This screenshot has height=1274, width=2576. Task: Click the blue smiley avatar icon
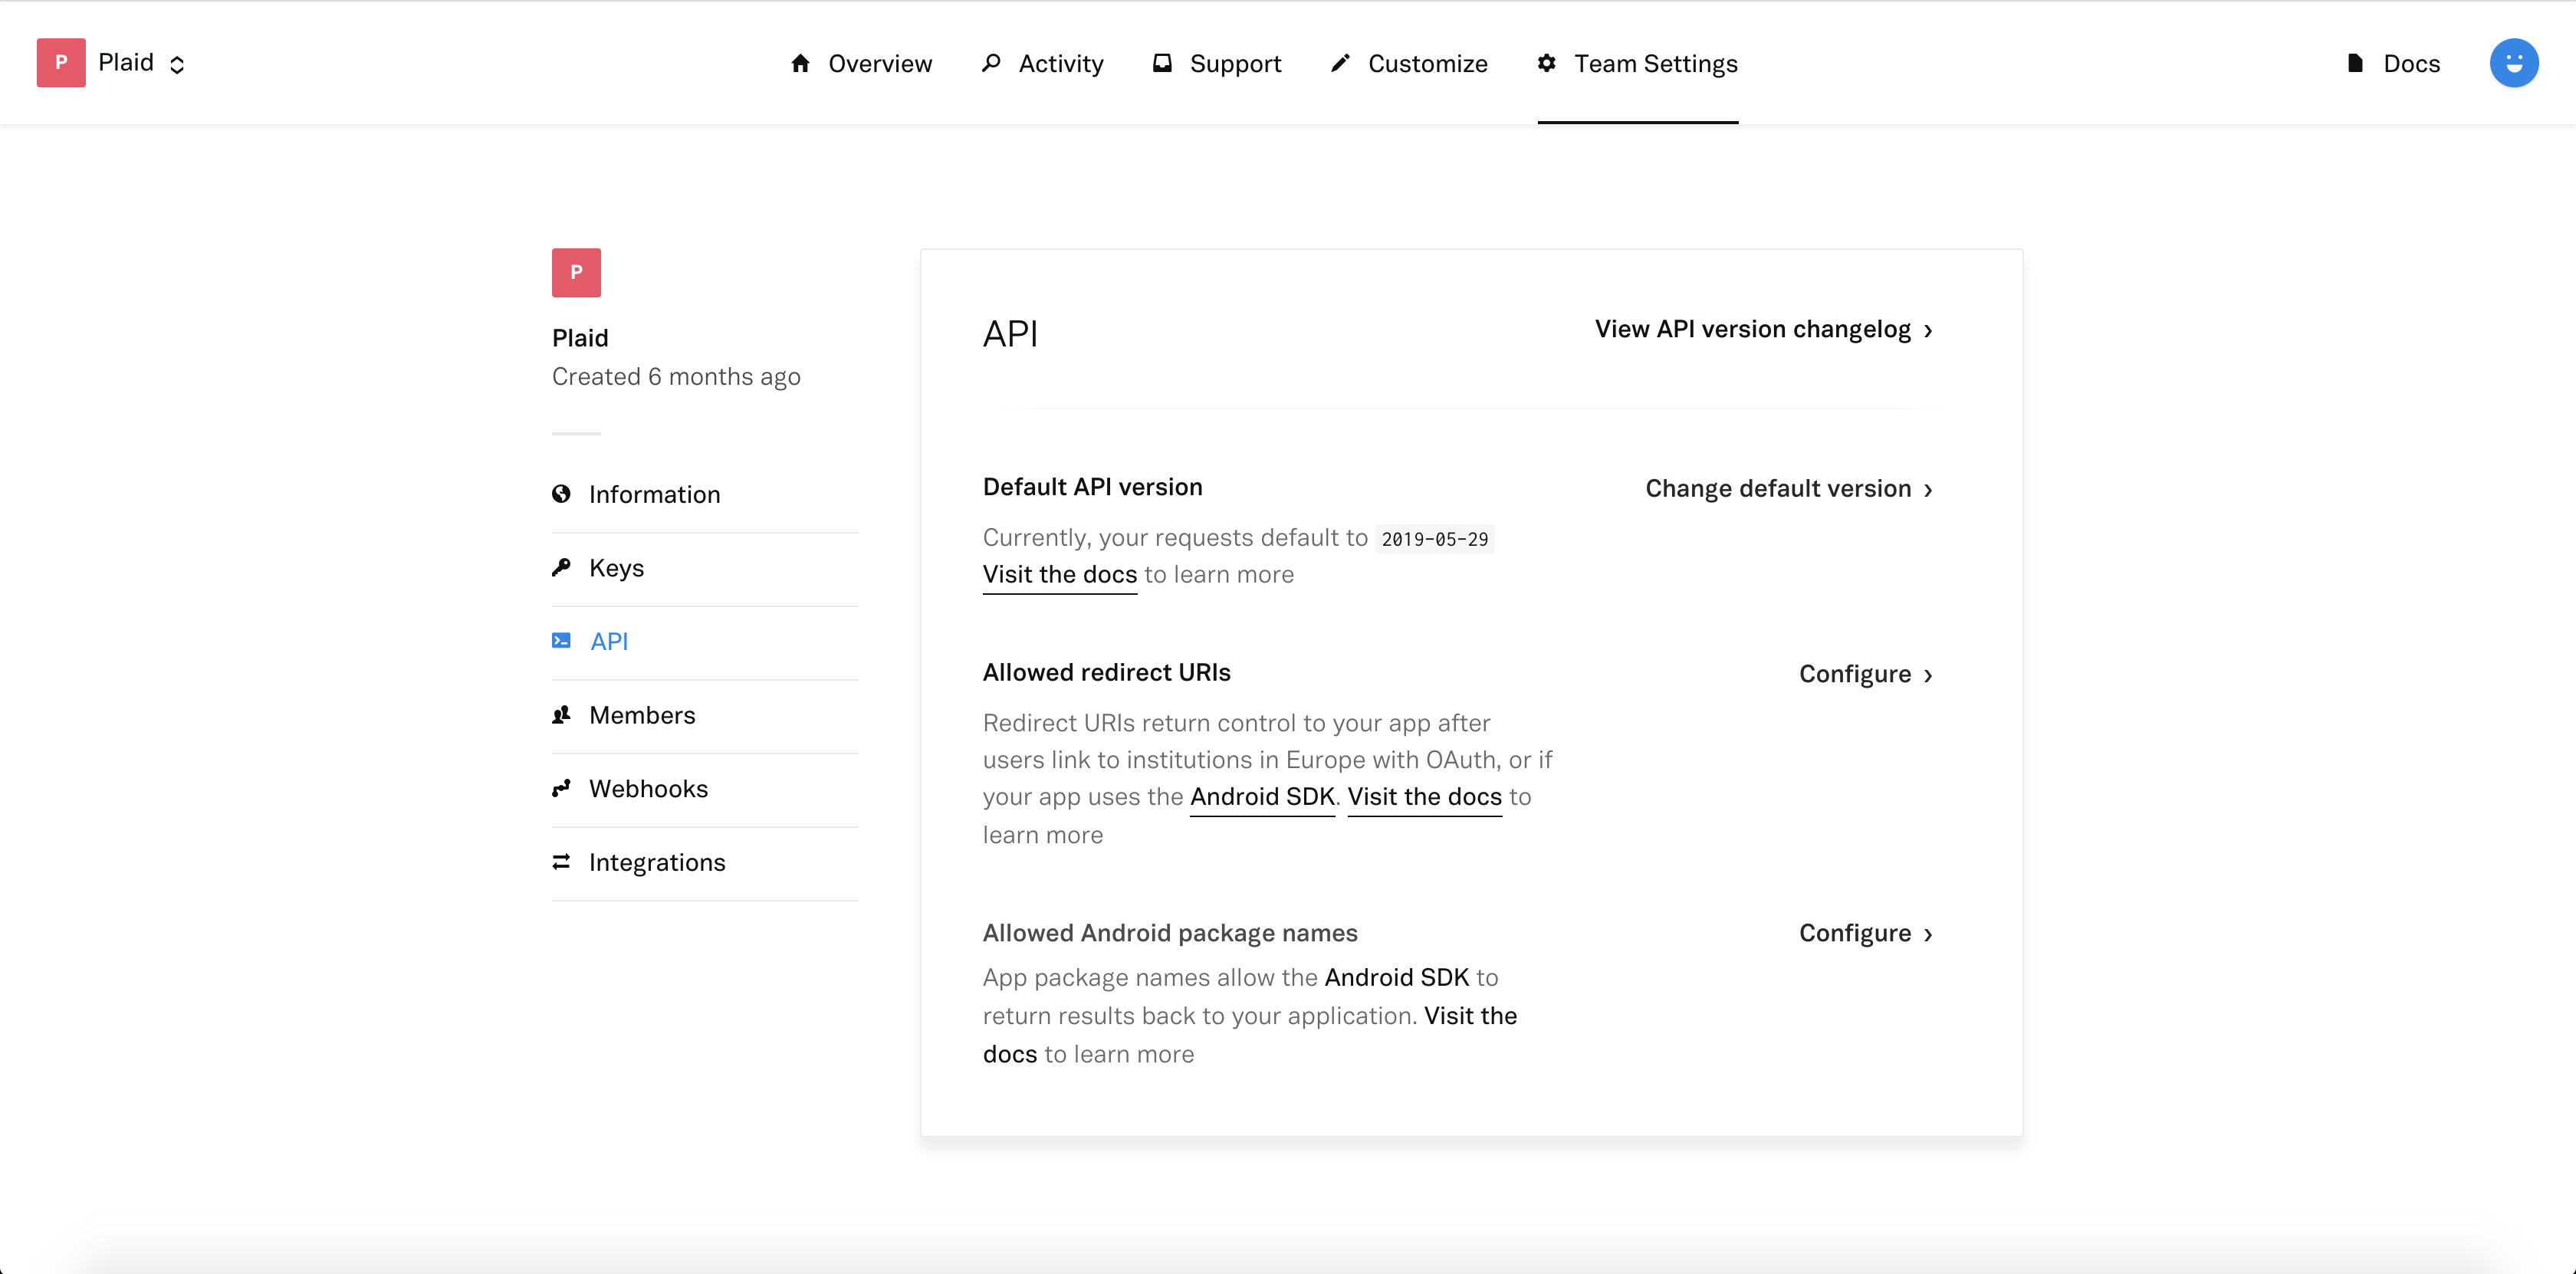point(2513,63)
